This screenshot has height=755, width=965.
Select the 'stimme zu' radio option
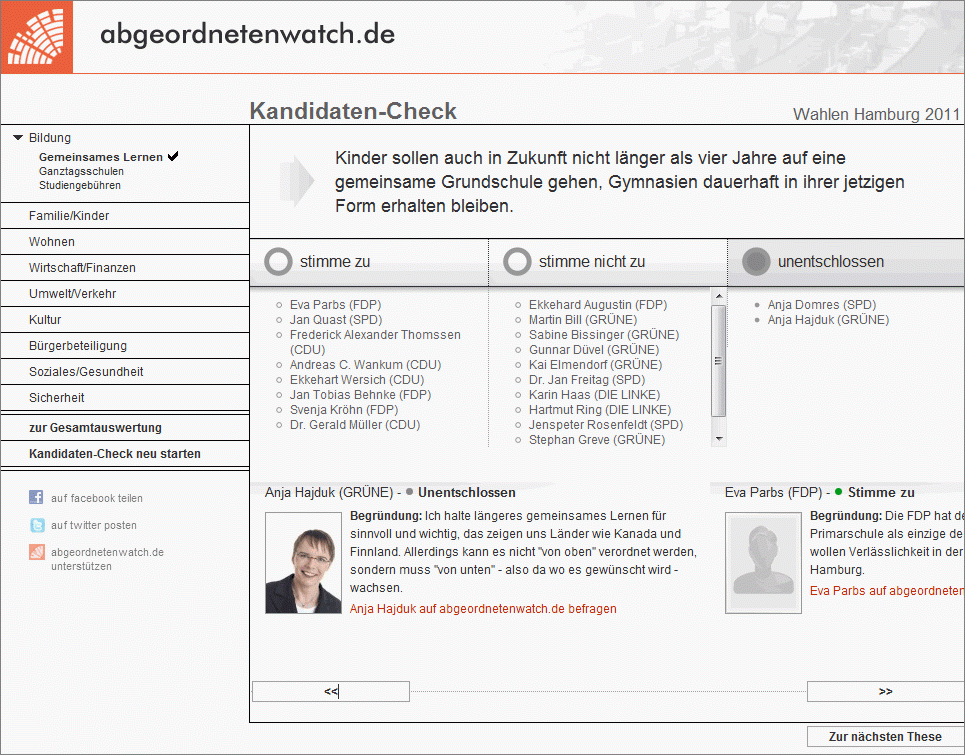278,262
